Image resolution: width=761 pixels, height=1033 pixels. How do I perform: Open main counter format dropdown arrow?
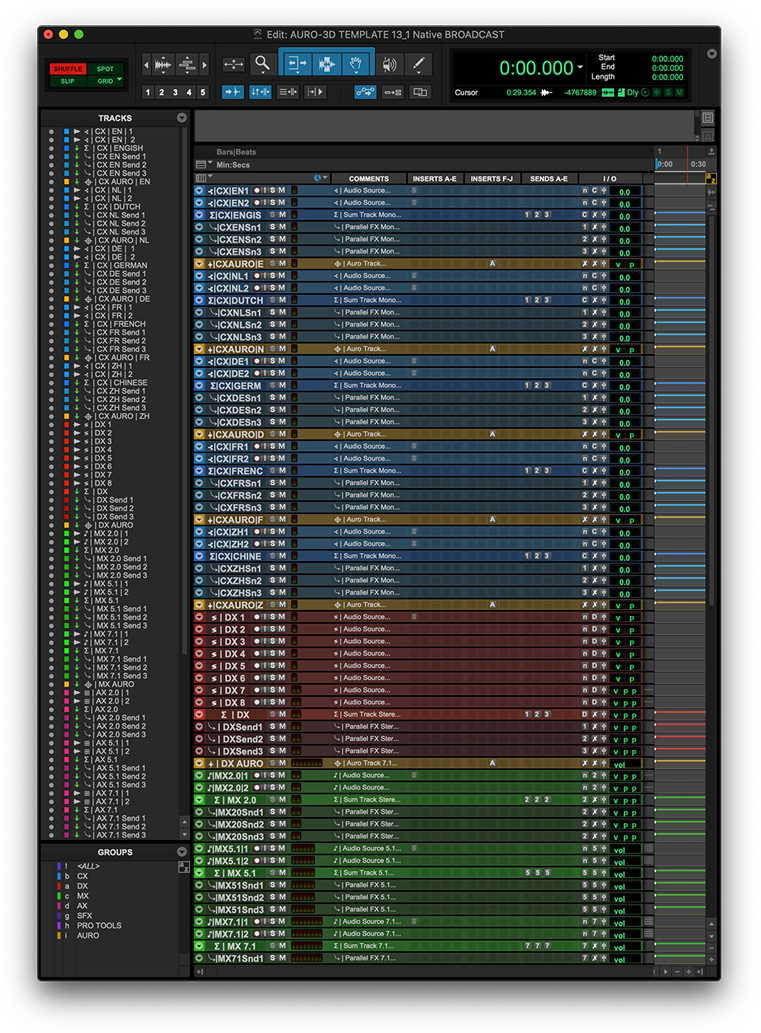click(580, 68)
